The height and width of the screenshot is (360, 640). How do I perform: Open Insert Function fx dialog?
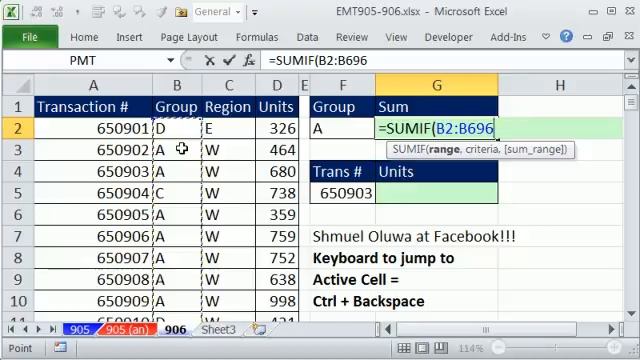(x=249, y=61)
